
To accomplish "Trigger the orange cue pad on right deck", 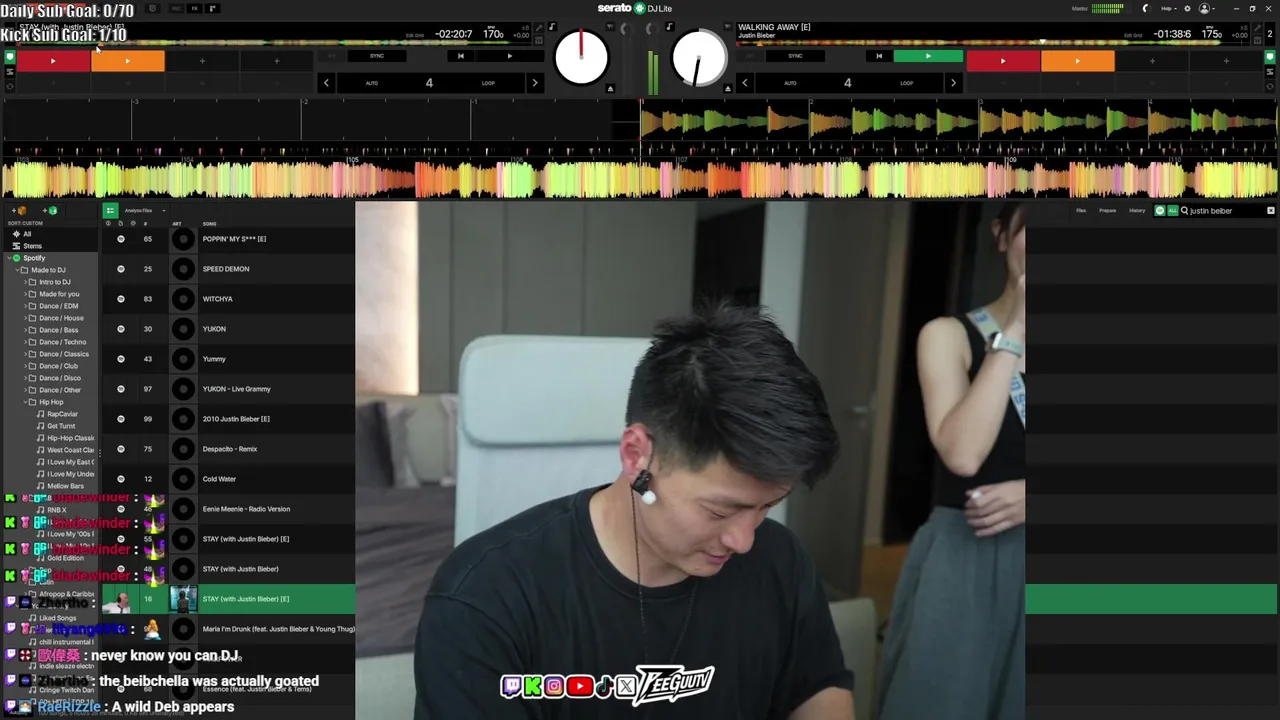I will (1077, 61).
